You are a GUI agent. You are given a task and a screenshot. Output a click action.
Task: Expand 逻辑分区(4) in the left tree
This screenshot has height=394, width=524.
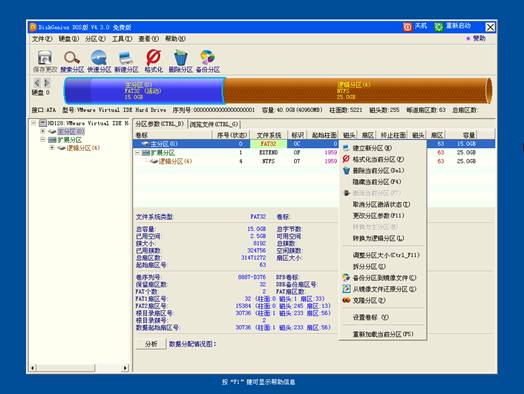(52, 148)
